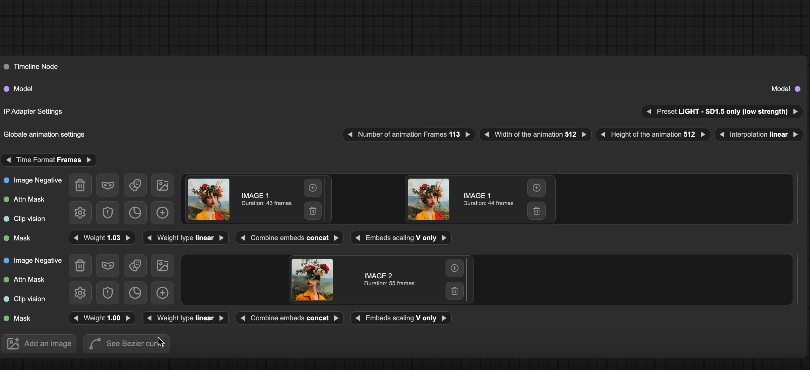Click the Model output connector dot
Viewport: 810px width, 370px height.
pos(798,89)
